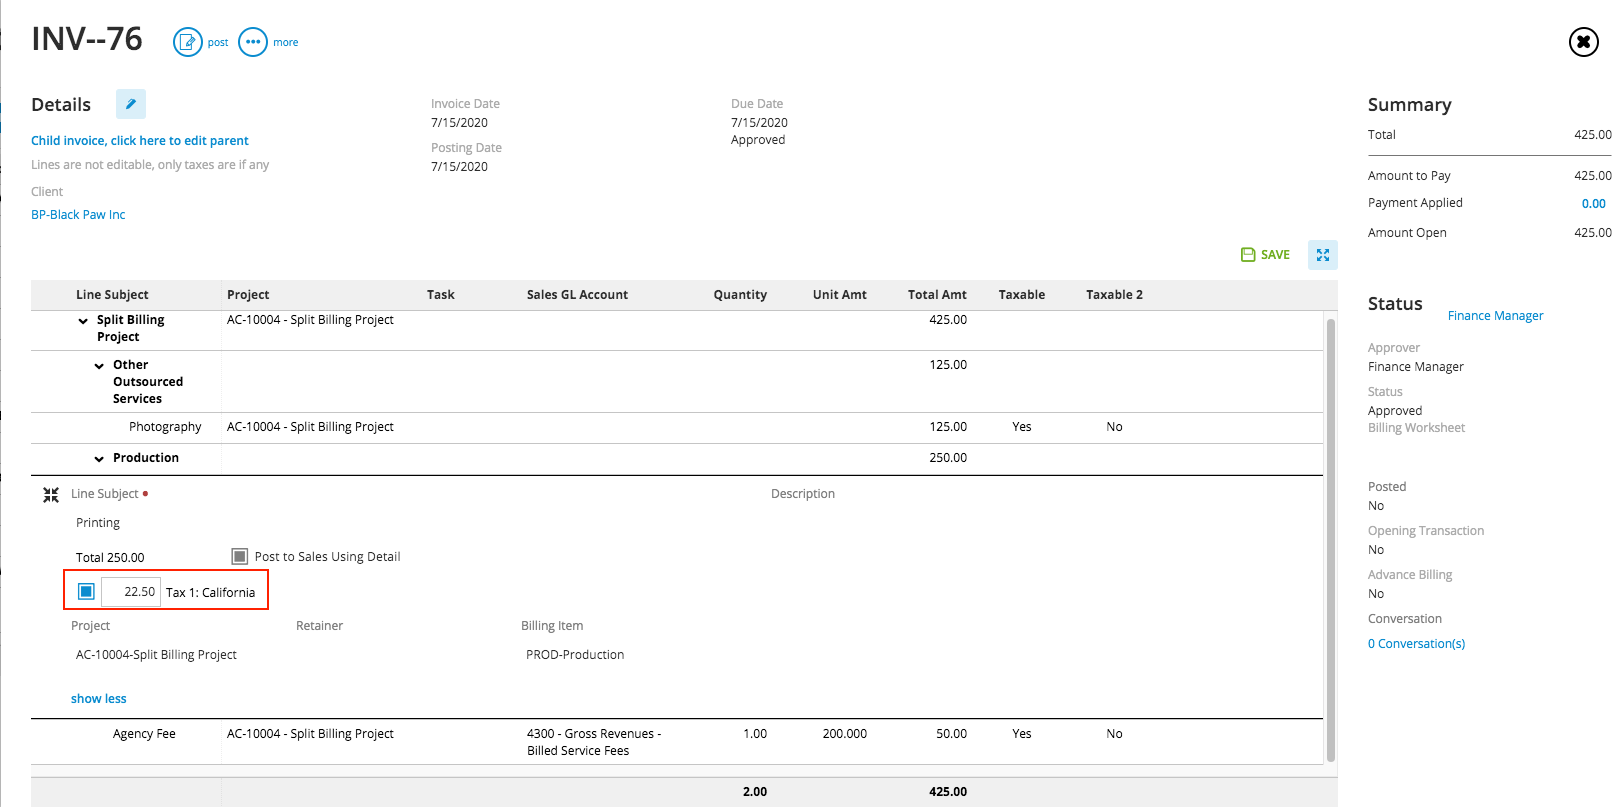Click the Sales GL Account column header
Image resolution: width=1624 pixels, height=807 pixels.
pyautogui.click(x=577, y=295)
